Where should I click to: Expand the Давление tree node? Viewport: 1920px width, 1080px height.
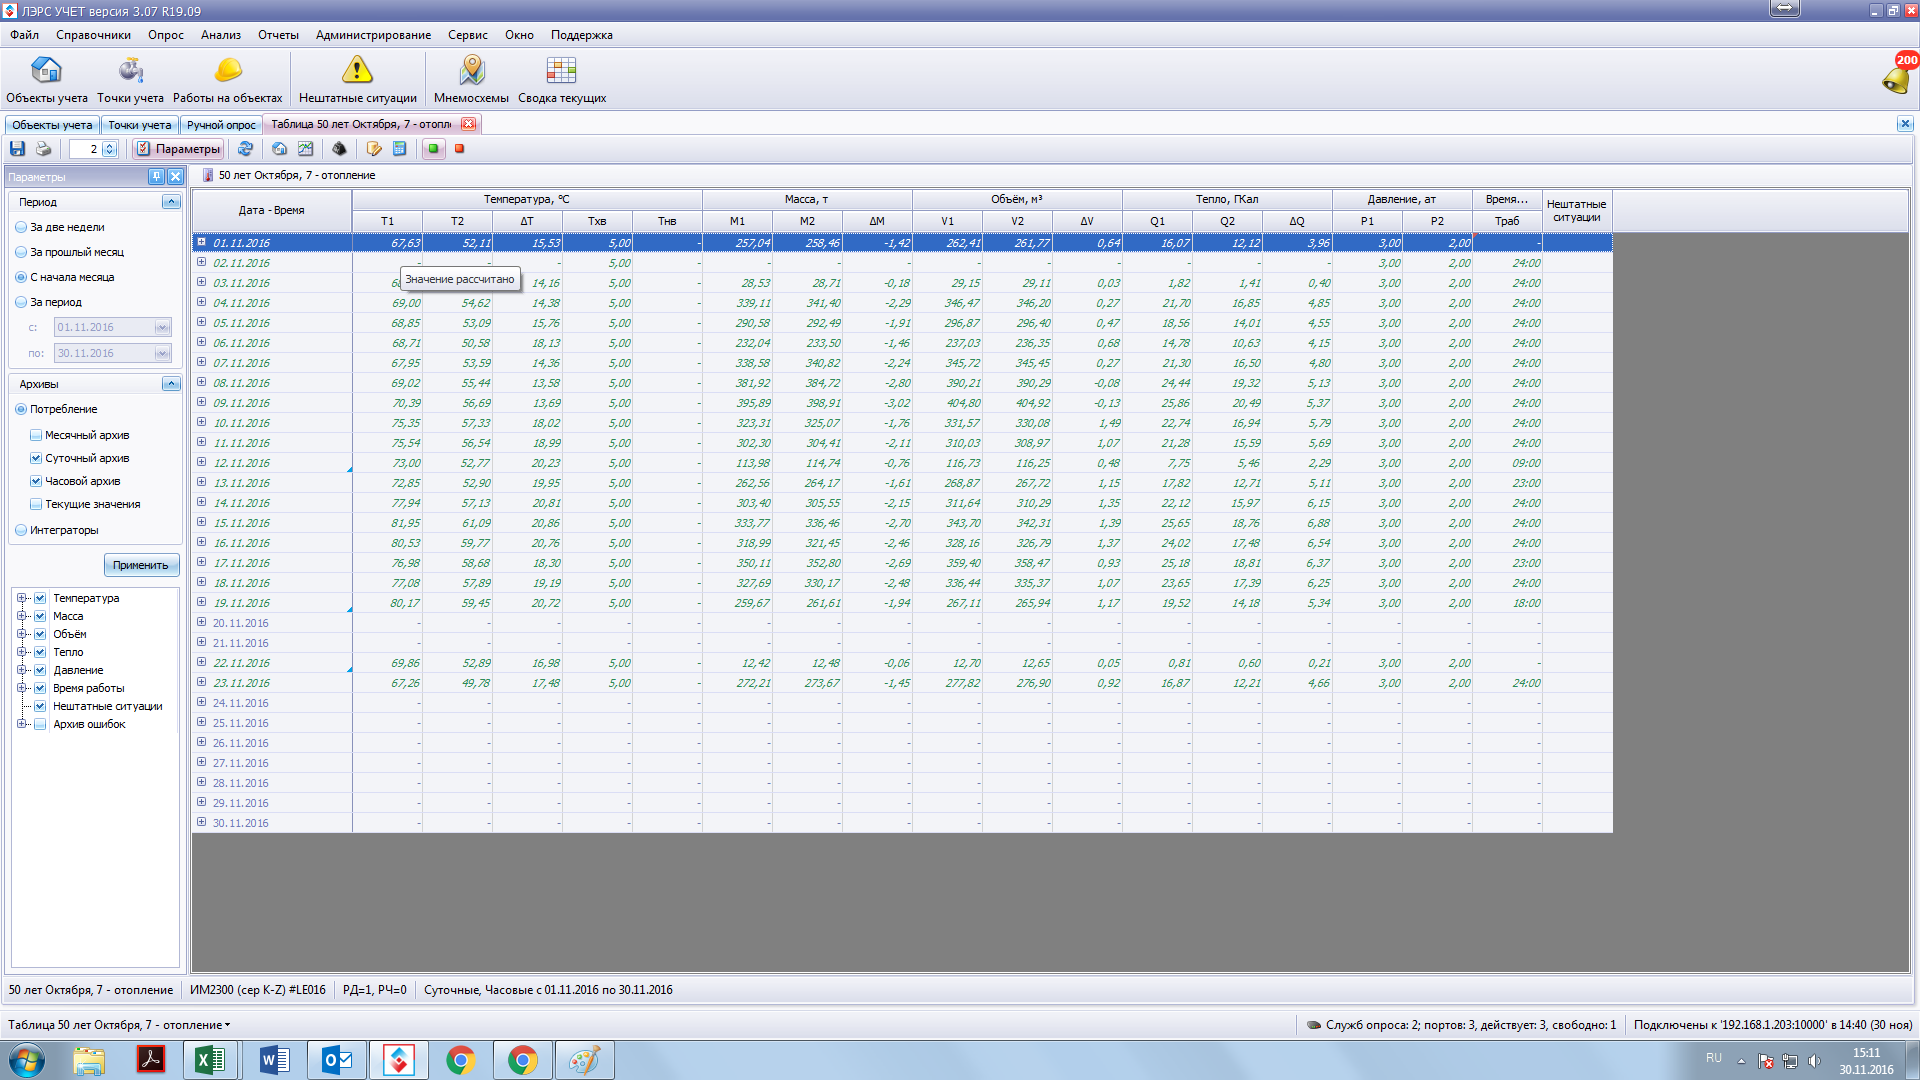tap(22, 670)
